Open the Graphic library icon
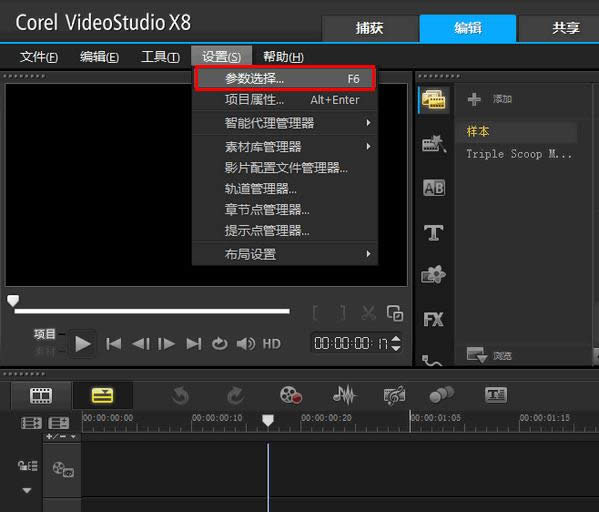599x512 pixels. (434, 274)
